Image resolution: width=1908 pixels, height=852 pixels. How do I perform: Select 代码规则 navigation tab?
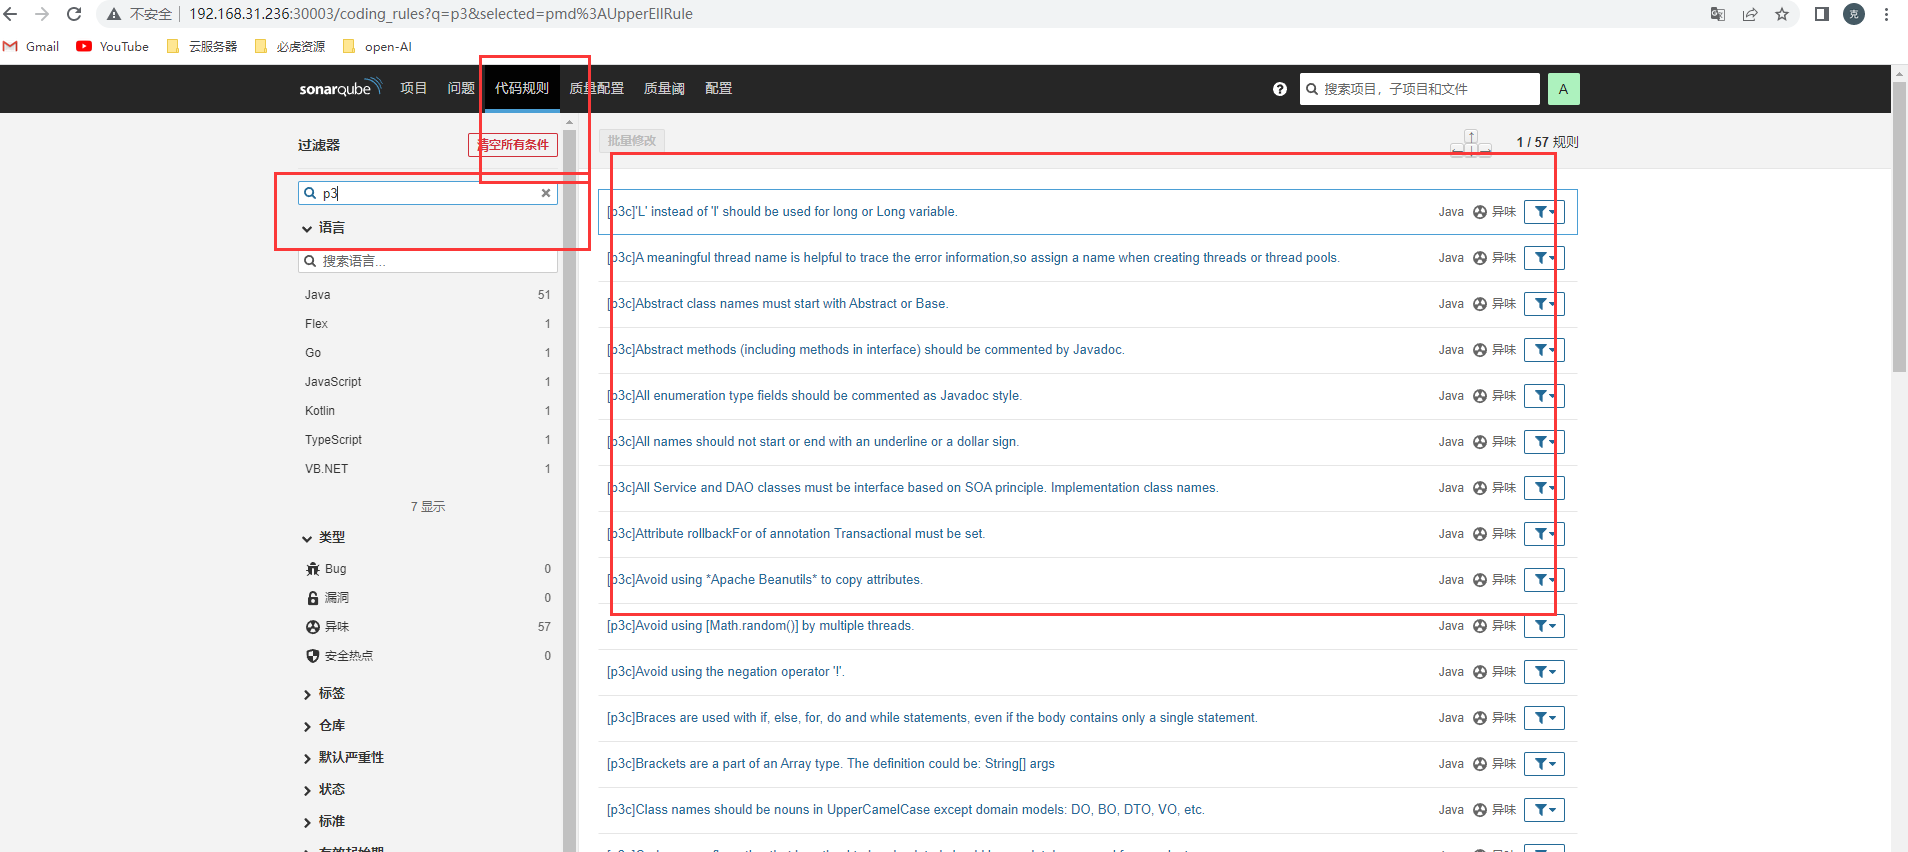click(522, 88)
